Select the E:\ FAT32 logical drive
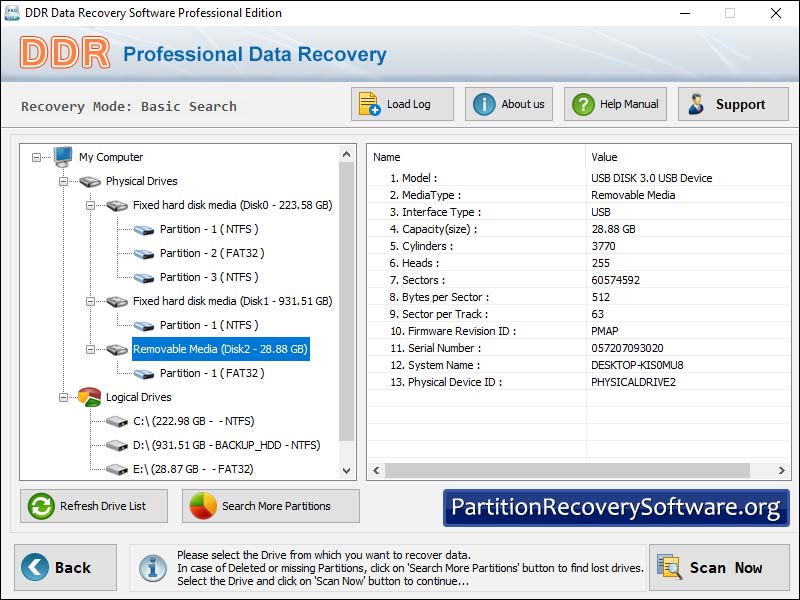 [193, 469]
